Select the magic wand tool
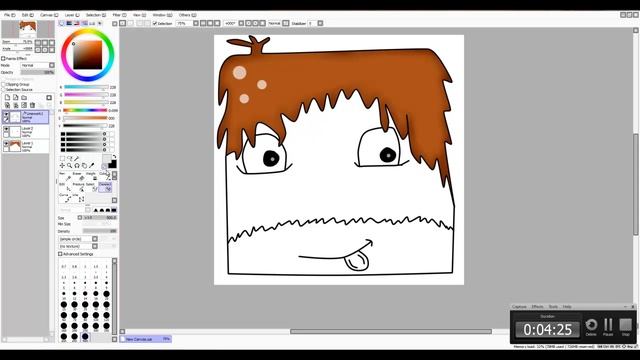Viewport: 640px width, 360px height. 76,158
